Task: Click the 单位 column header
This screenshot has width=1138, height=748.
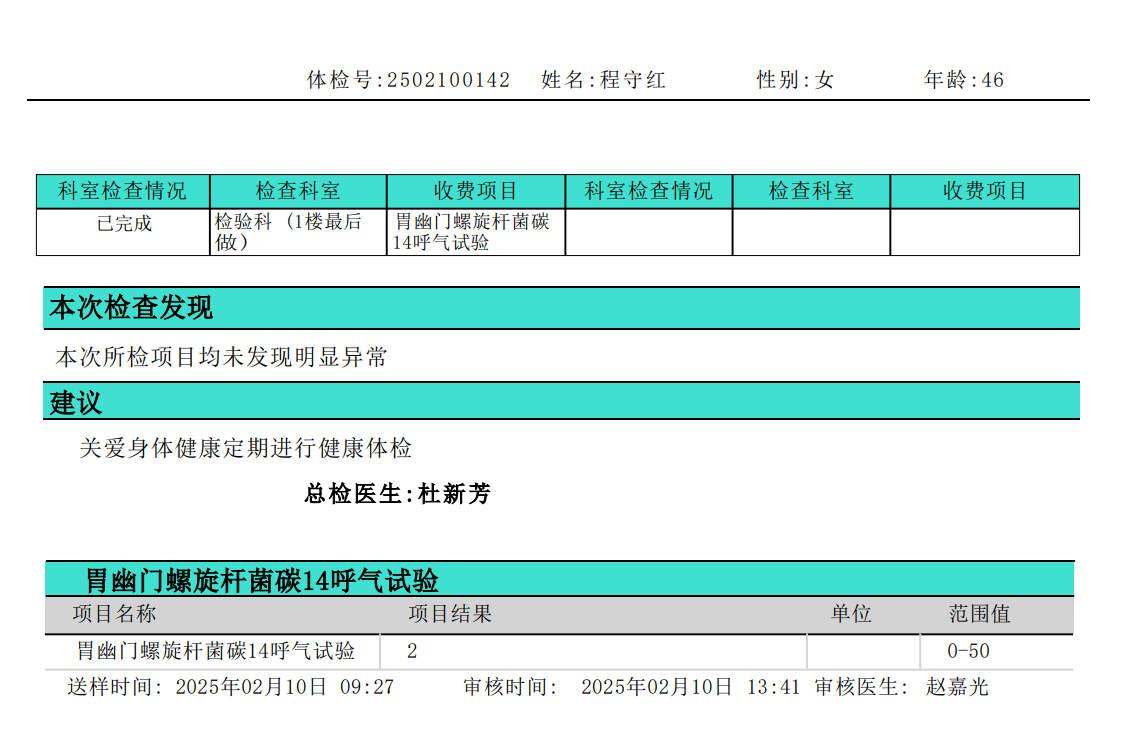Action: (851, 613)
